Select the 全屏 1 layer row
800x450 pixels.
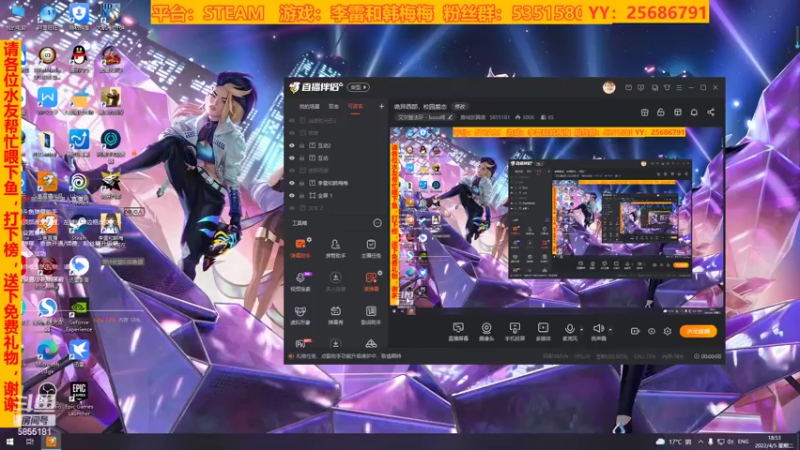tap(336, 195)
